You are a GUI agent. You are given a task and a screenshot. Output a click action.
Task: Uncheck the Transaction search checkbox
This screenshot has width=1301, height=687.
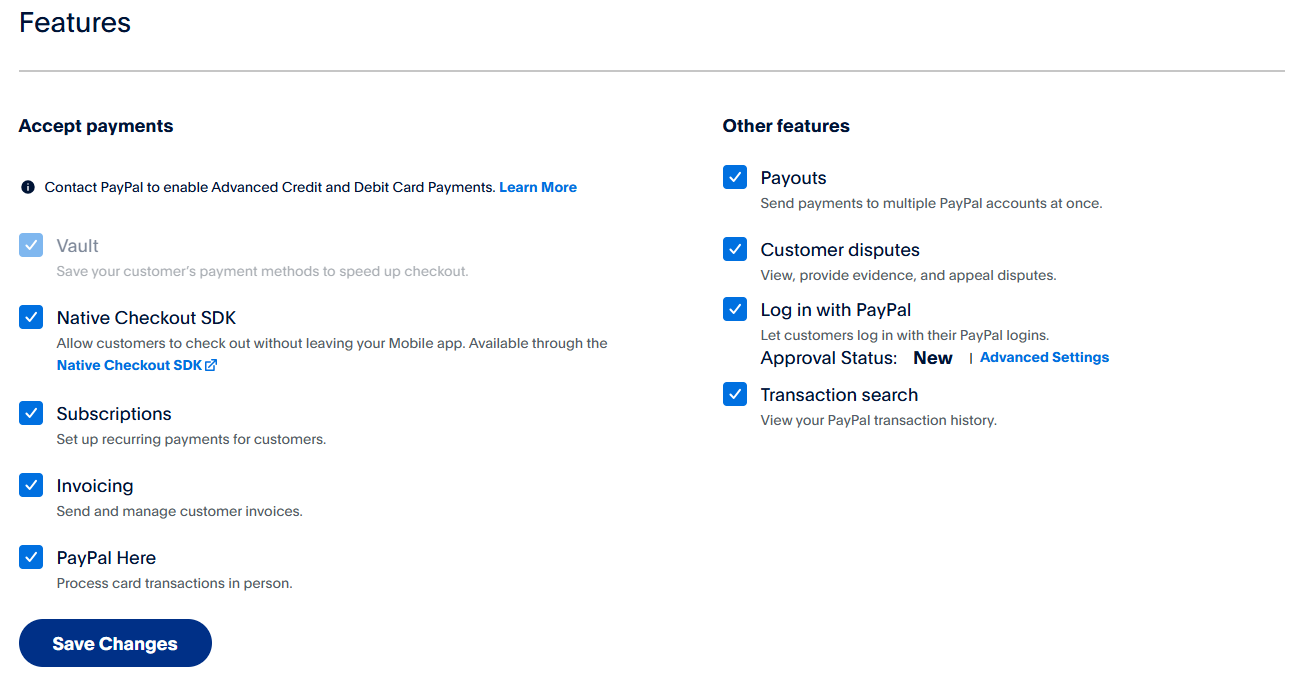(x=735, y=394)
